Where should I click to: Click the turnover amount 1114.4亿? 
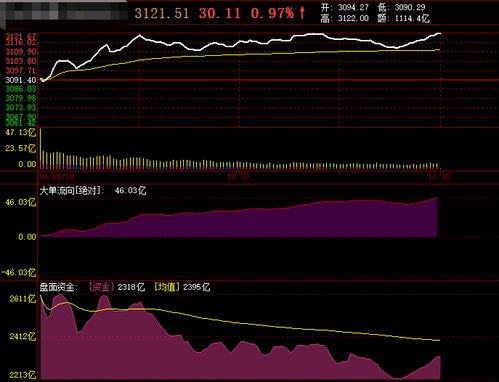coord(412,18)
